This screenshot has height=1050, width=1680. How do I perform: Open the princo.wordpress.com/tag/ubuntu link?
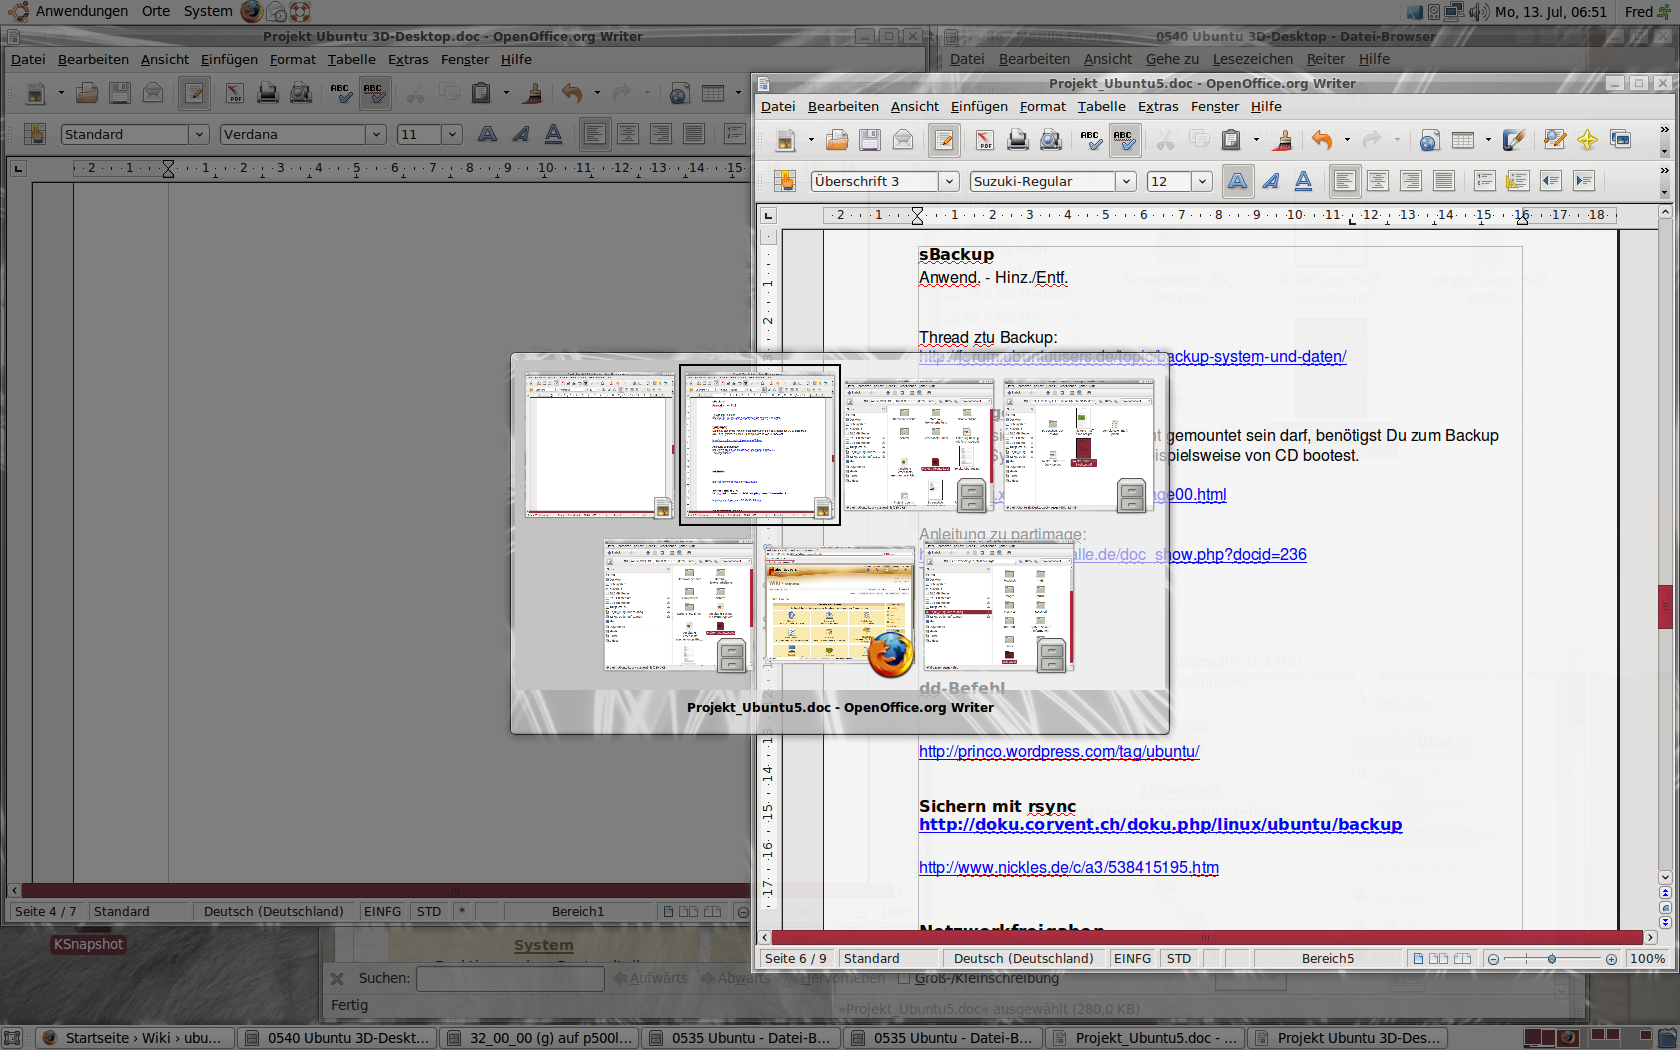[x=1059, y=752]
